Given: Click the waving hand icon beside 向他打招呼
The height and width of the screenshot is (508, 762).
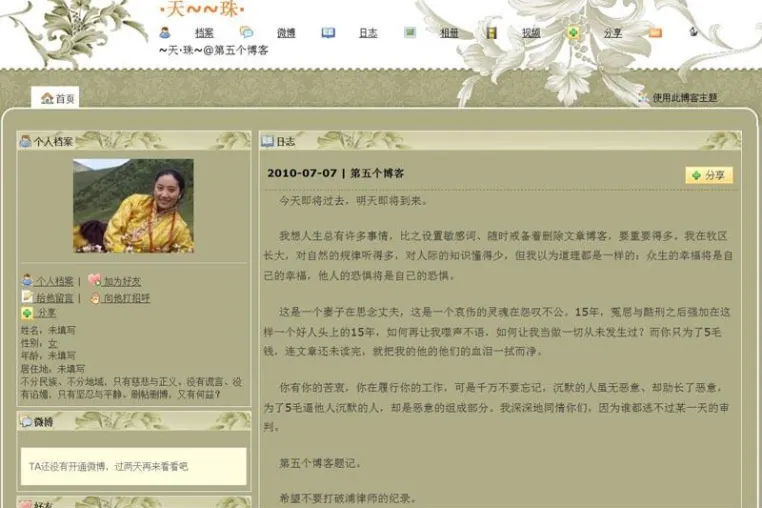Looking at the screenshot, I should tap(95, 298).
